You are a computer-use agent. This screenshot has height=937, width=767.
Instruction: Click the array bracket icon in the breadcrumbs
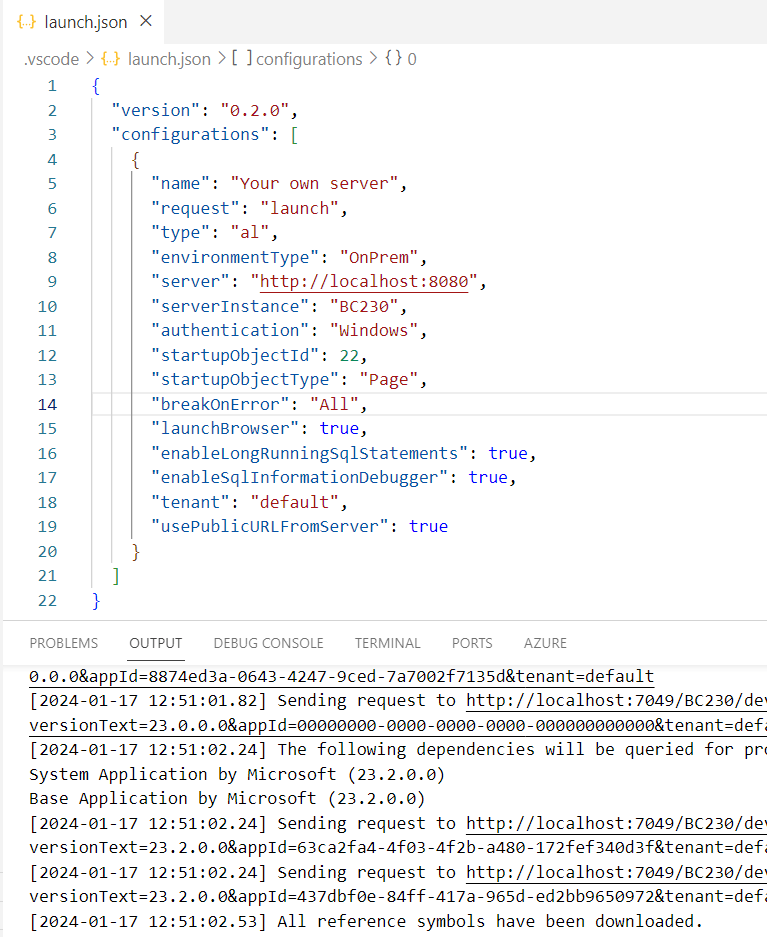[241, 59]
